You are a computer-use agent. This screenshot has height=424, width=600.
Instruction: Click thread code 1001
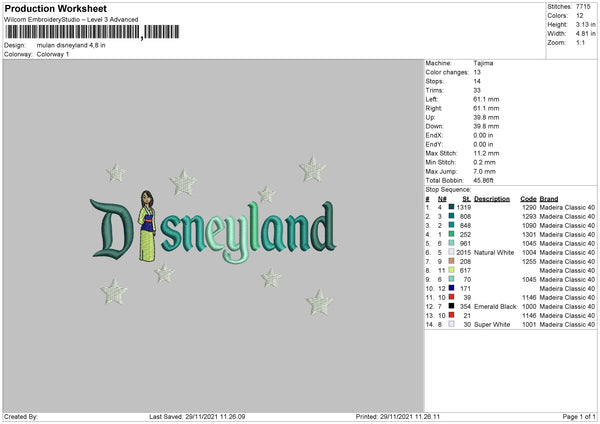click(x=529, y=324)
